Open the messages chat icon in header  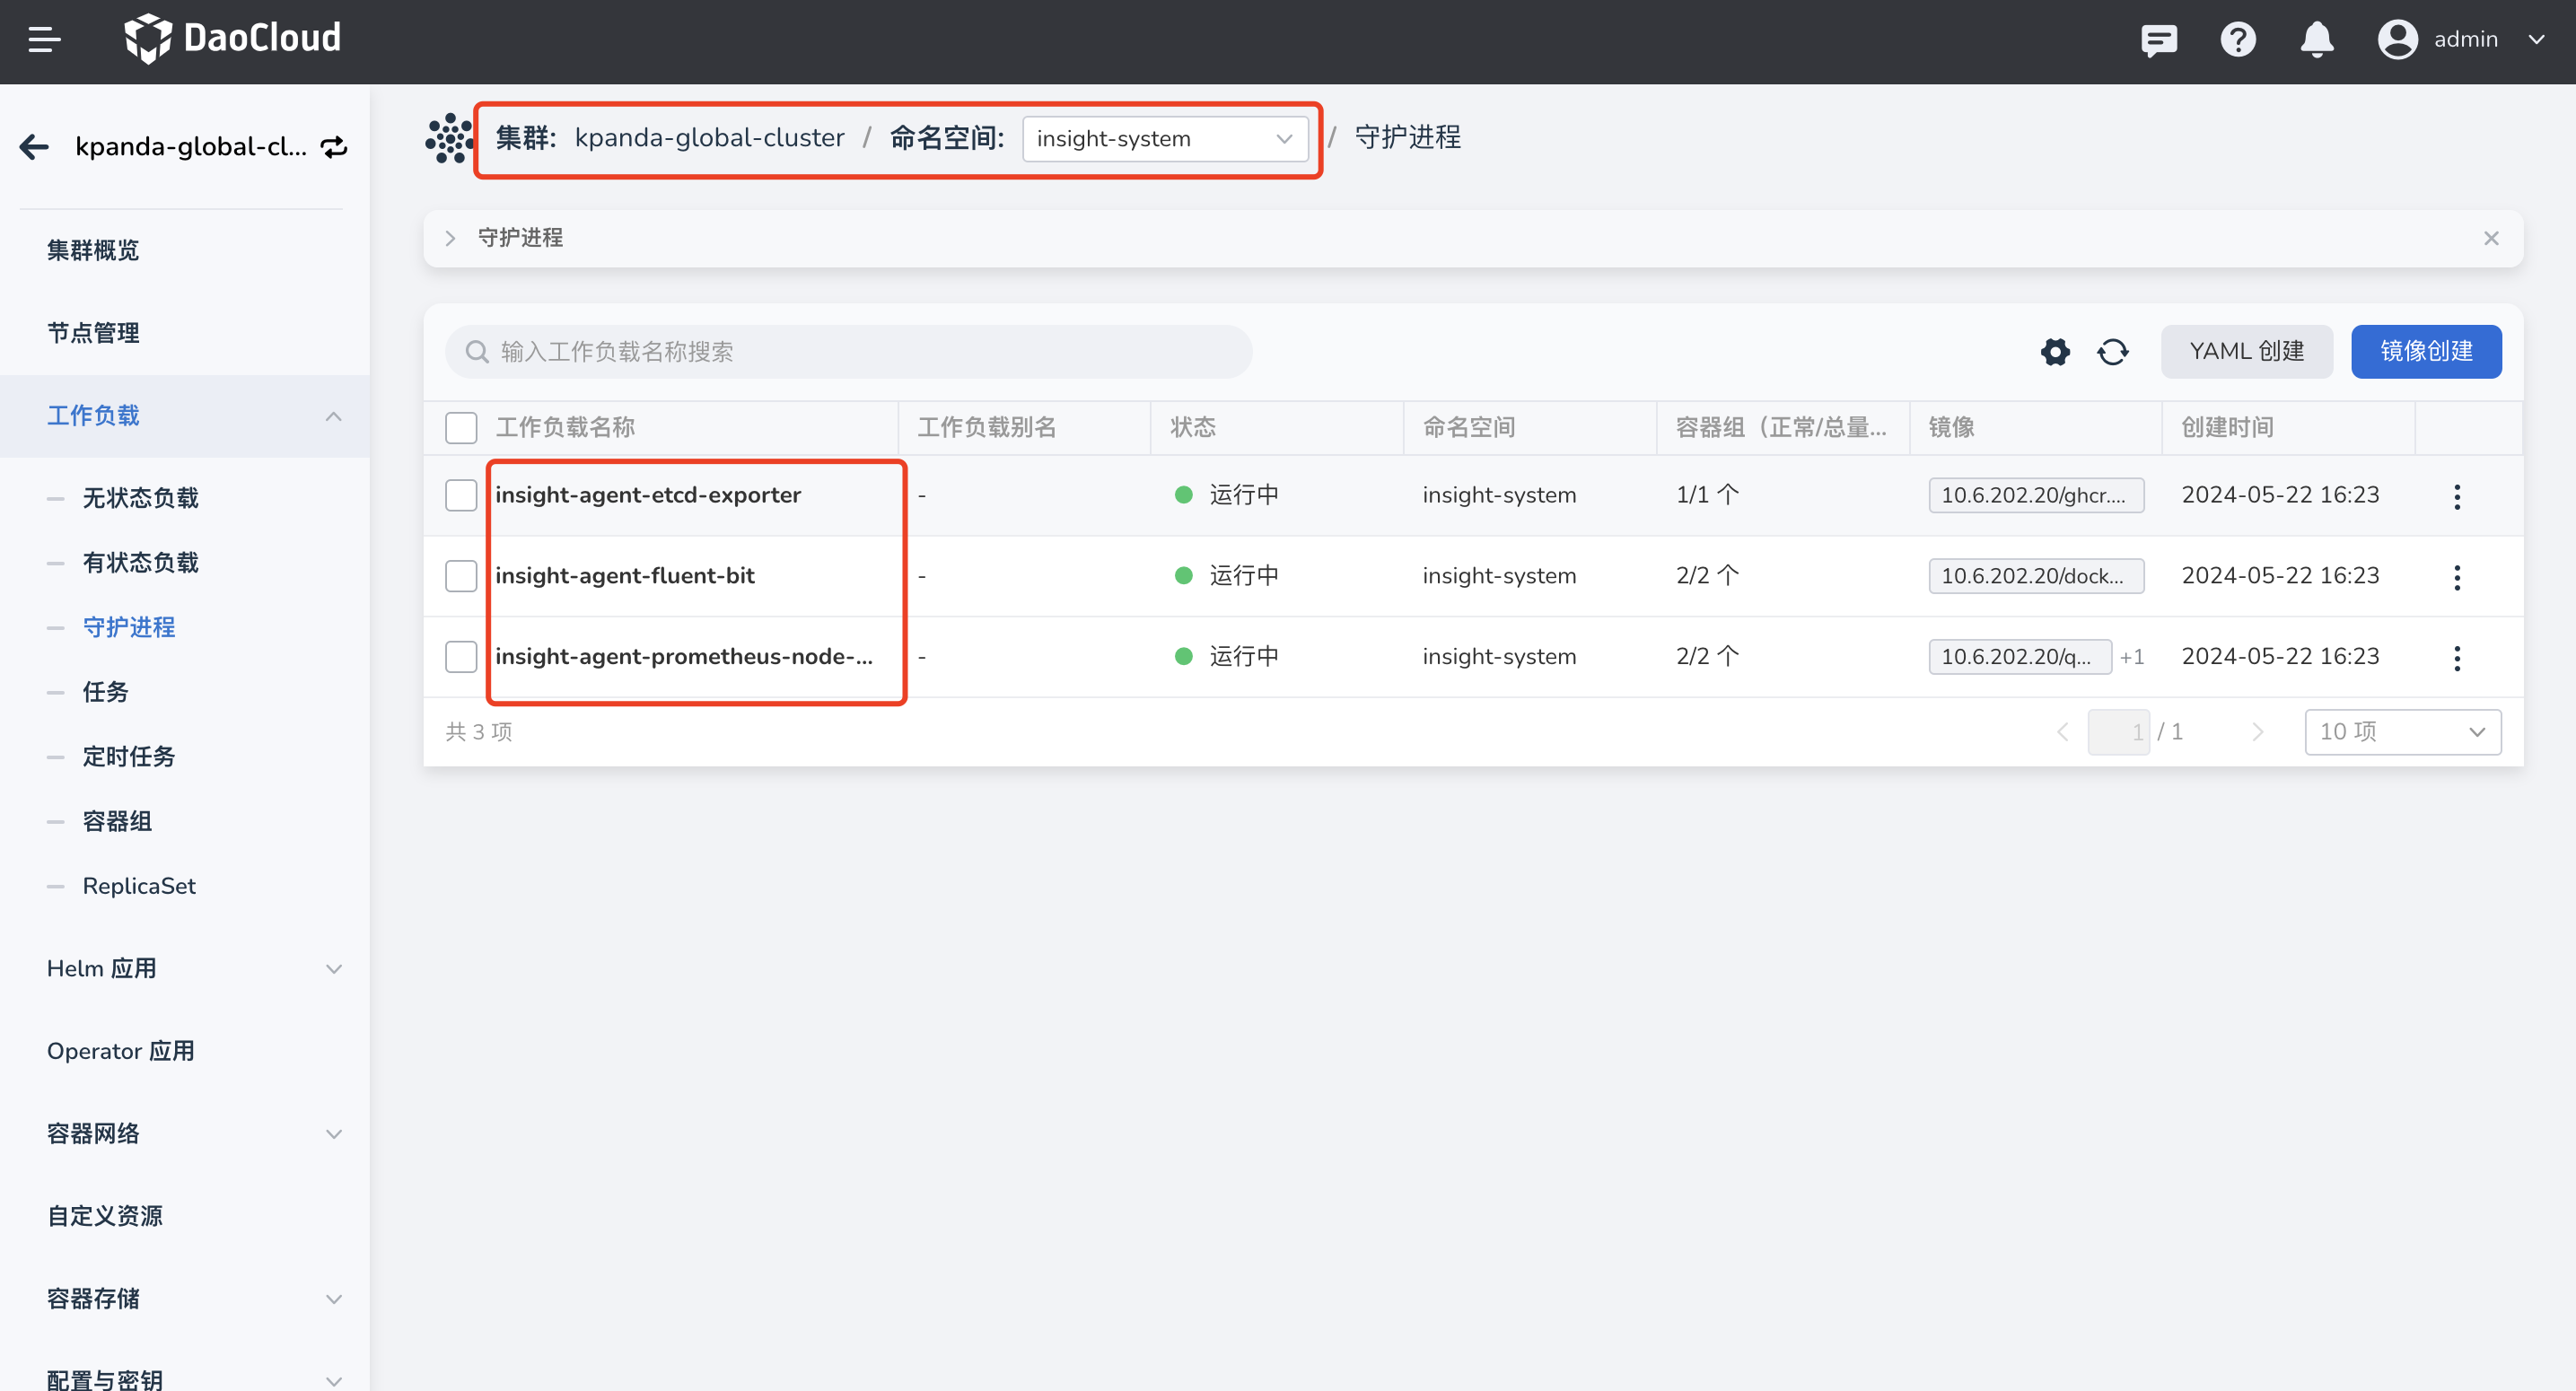(2159, 39)
